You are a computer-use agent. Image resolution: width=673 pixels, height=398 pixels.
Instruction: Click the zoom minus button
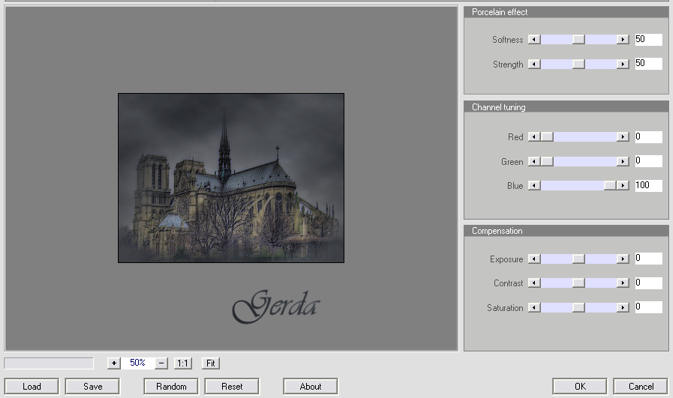(x=161, y=363)
